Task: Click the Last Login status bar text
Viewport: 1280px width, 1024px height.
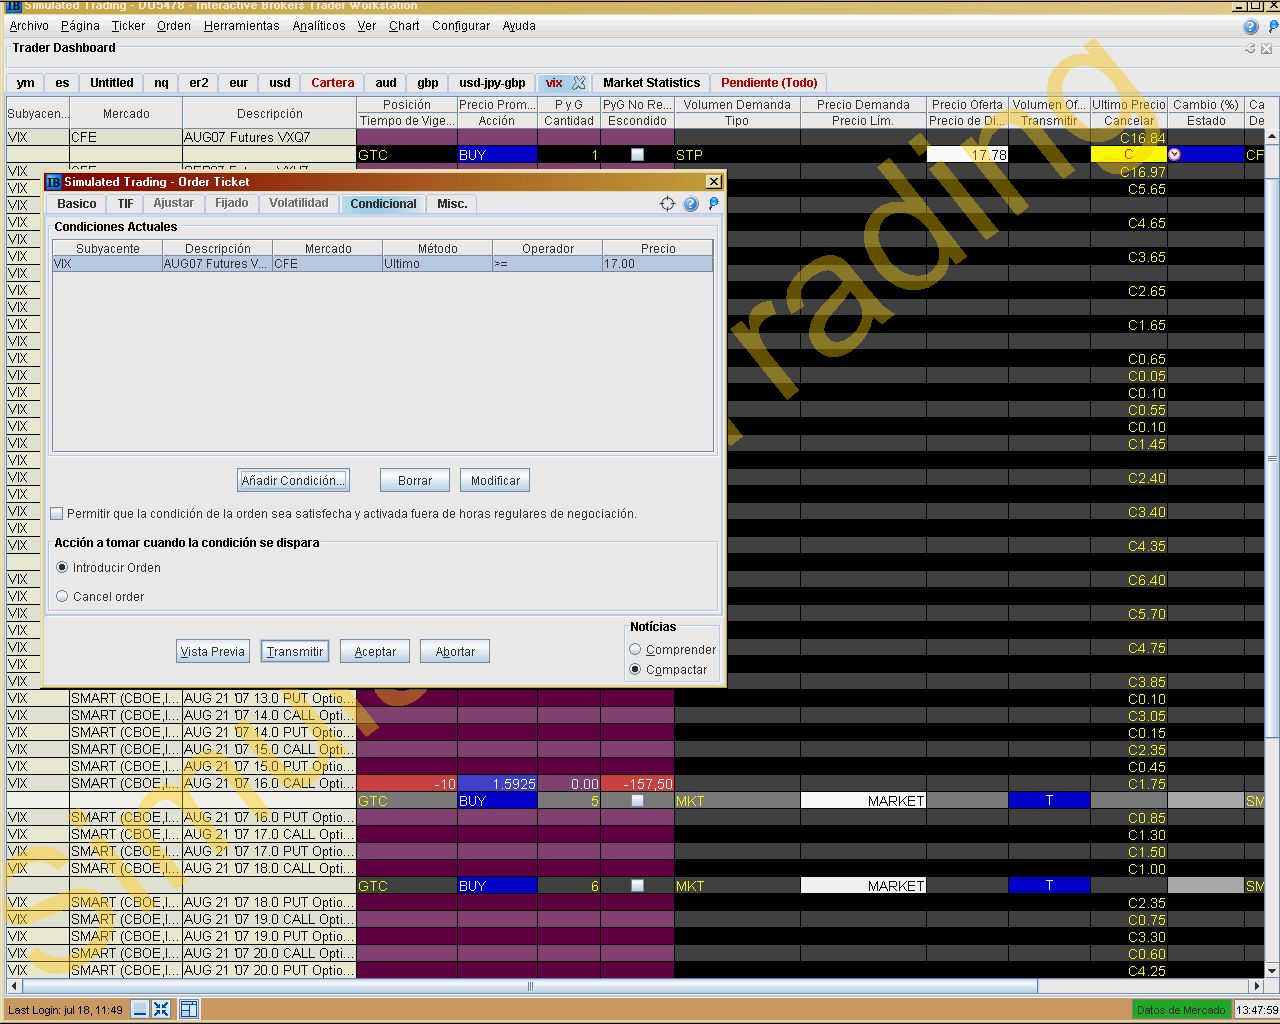Action: 66,1010
